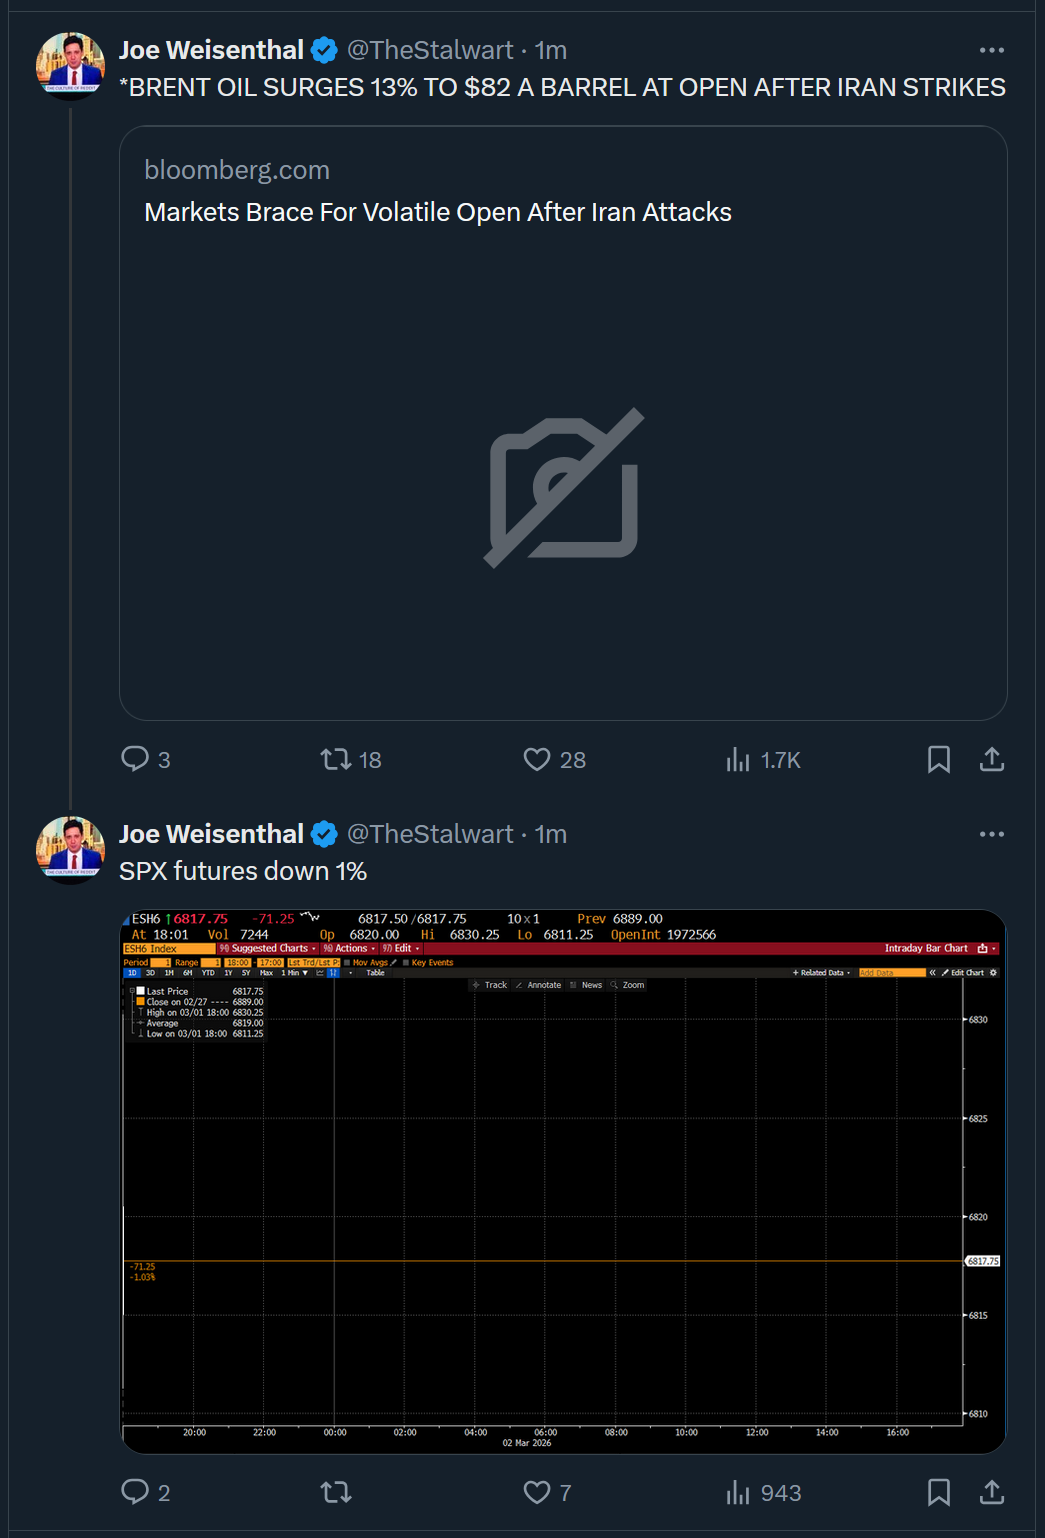The width and height of the screenshot is (1045, 1538).
Task: Like the tweet showing 28 likes
Action: click(554, 760)
